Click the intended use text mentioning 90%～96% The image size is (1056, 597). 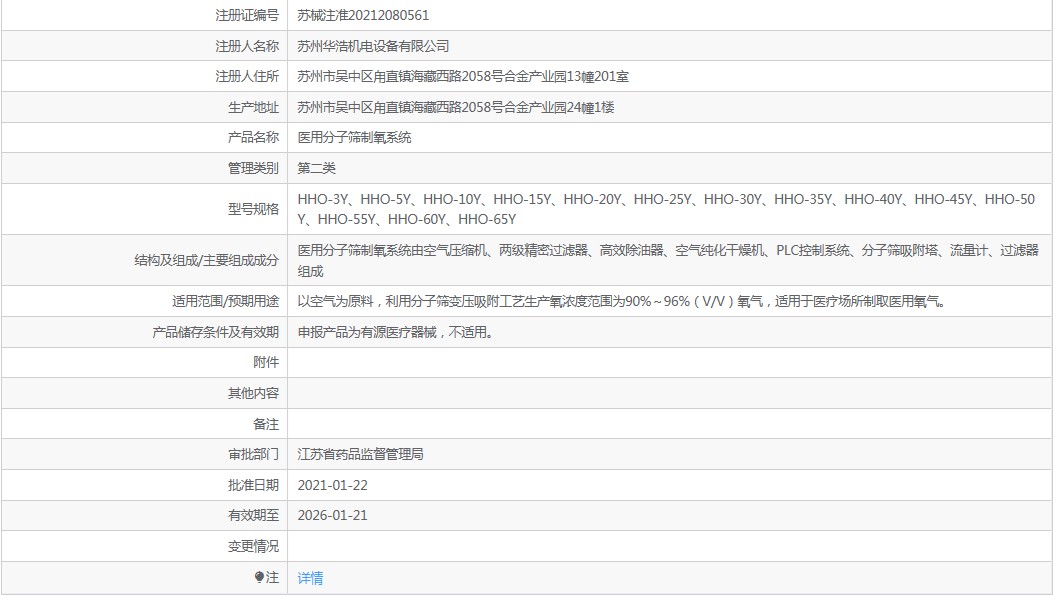[x=623, y=301]
